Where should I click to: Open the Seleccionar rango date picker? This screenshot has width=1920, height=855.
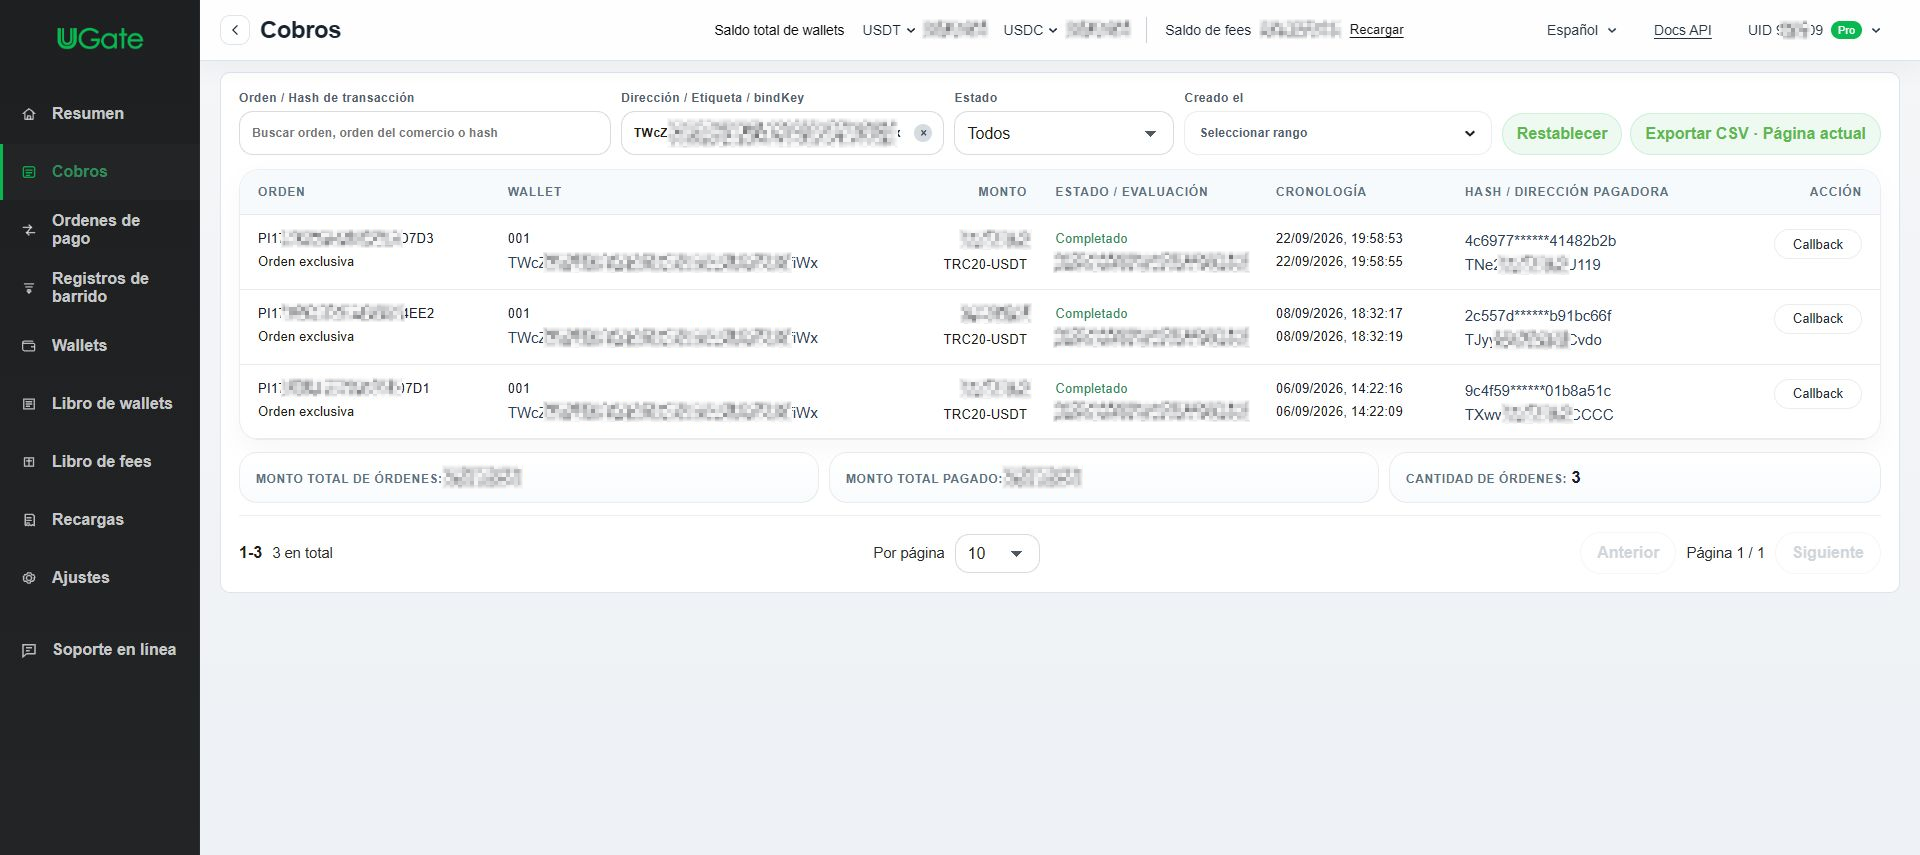click(1338, 133)
